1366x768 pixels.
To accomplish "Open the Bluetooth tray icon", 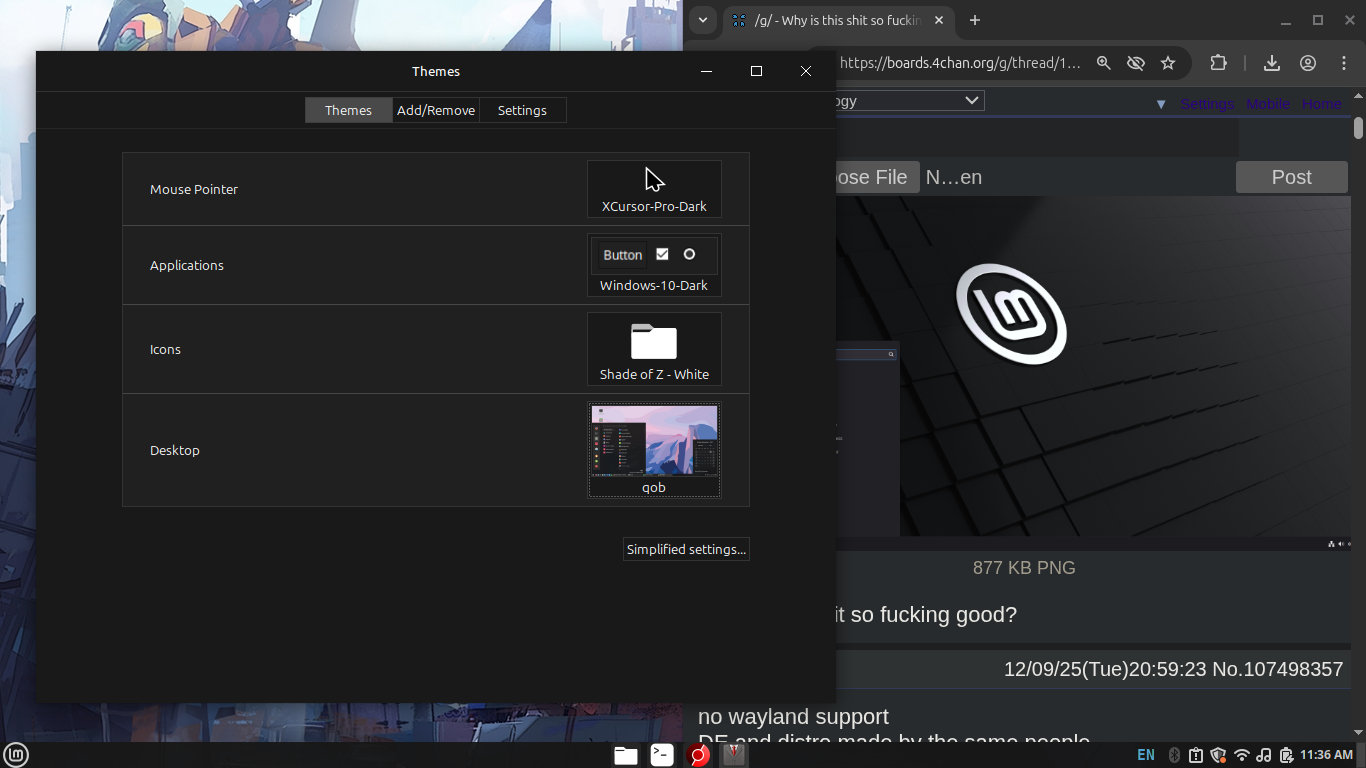I will (1175, 755).
